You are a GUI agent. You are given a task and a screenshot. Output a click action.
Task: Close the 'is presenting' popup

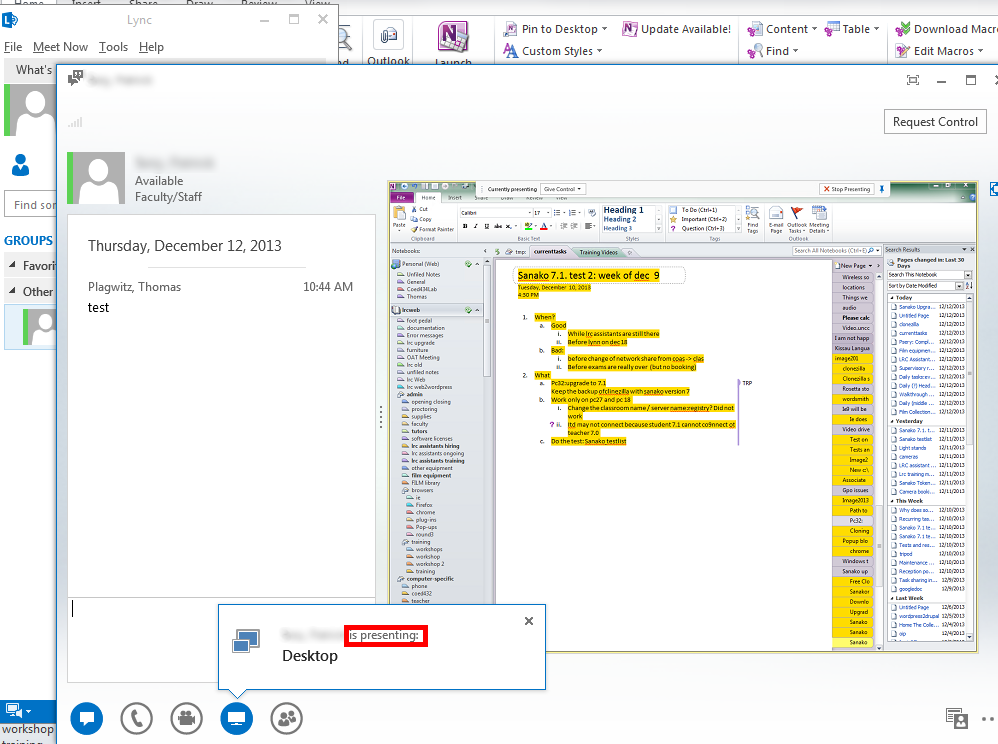click(x=529, y=621)
